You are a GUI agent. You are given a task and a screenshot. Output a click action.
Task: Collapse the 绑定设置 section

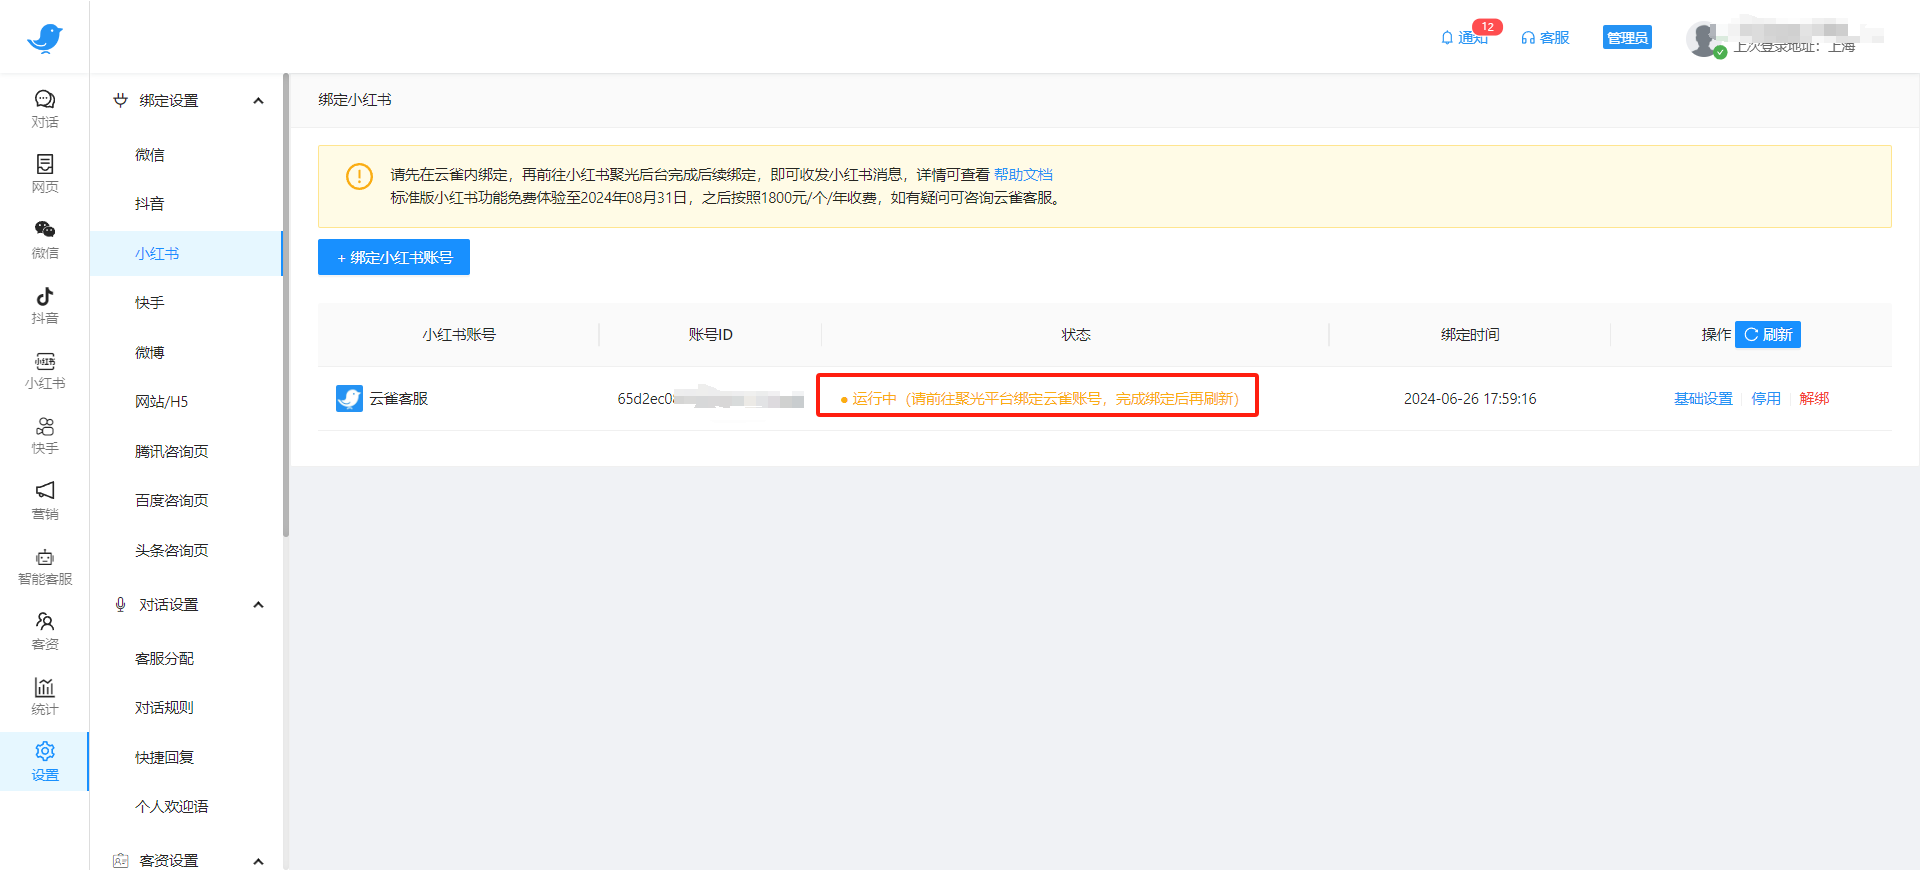258,101
